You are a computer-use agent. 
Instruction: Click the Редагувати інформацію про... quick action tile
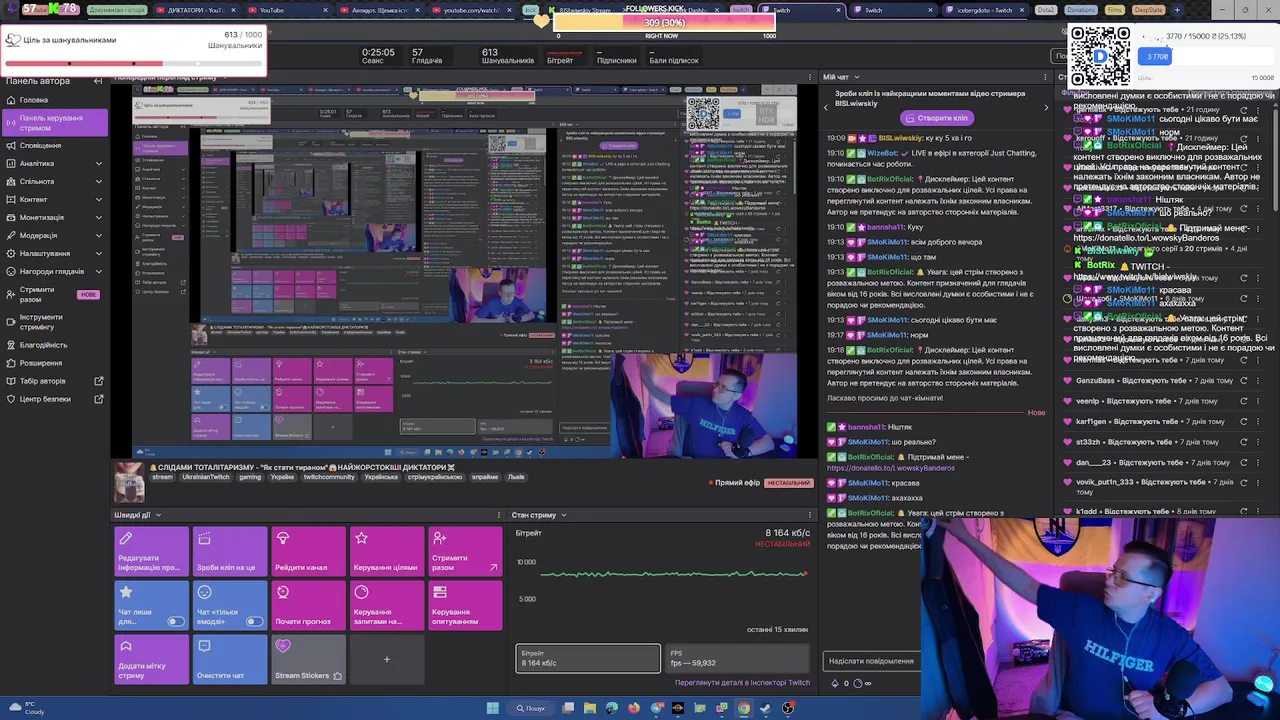pyautogui.click(x=151, y=551)
